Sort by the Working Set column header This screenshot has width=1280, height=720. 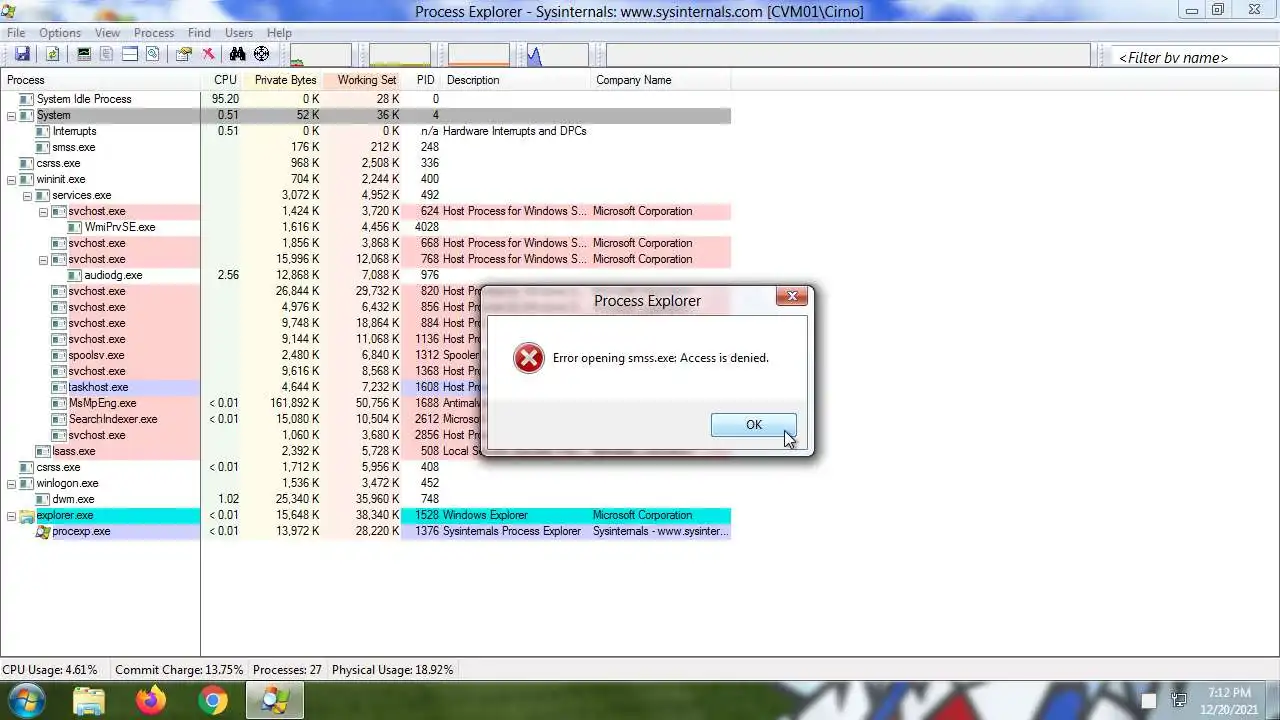pyautogui.click(x=363, y=80)
